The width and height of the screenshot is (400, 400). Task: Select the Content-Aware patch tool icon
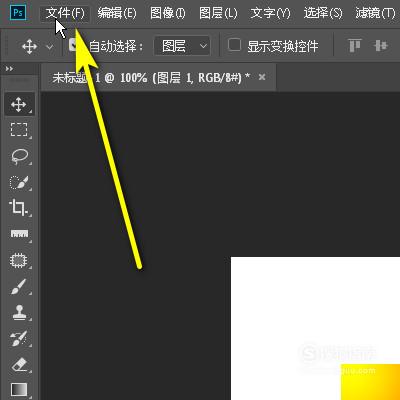click(19, 260)
